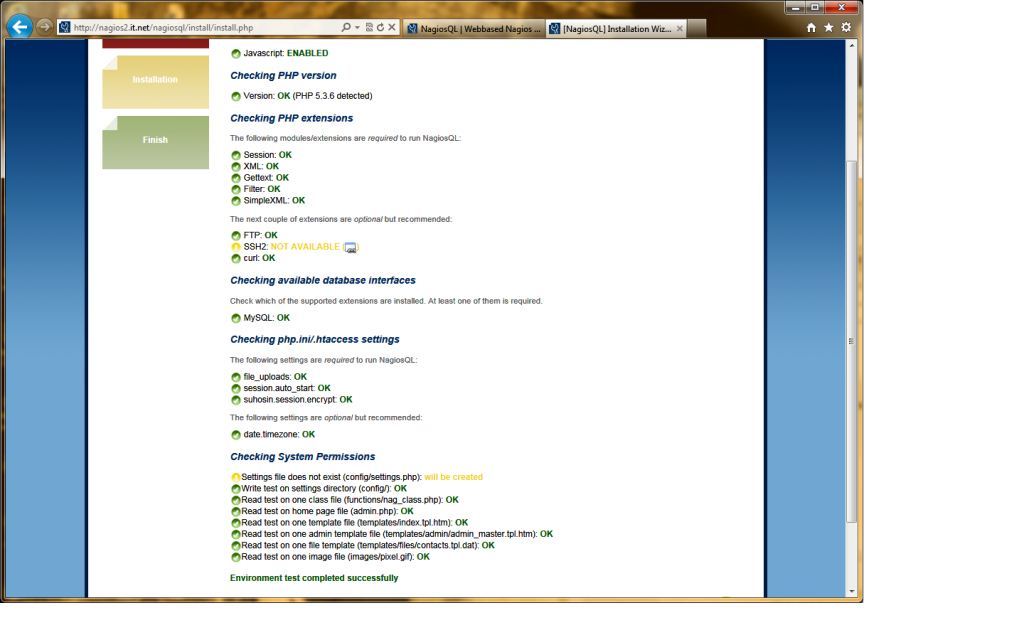Viewport: 1024px width, 640px height.
Task: Refresh the page with the reload icon
Action: pyautogui.click(x=380, y=27)
